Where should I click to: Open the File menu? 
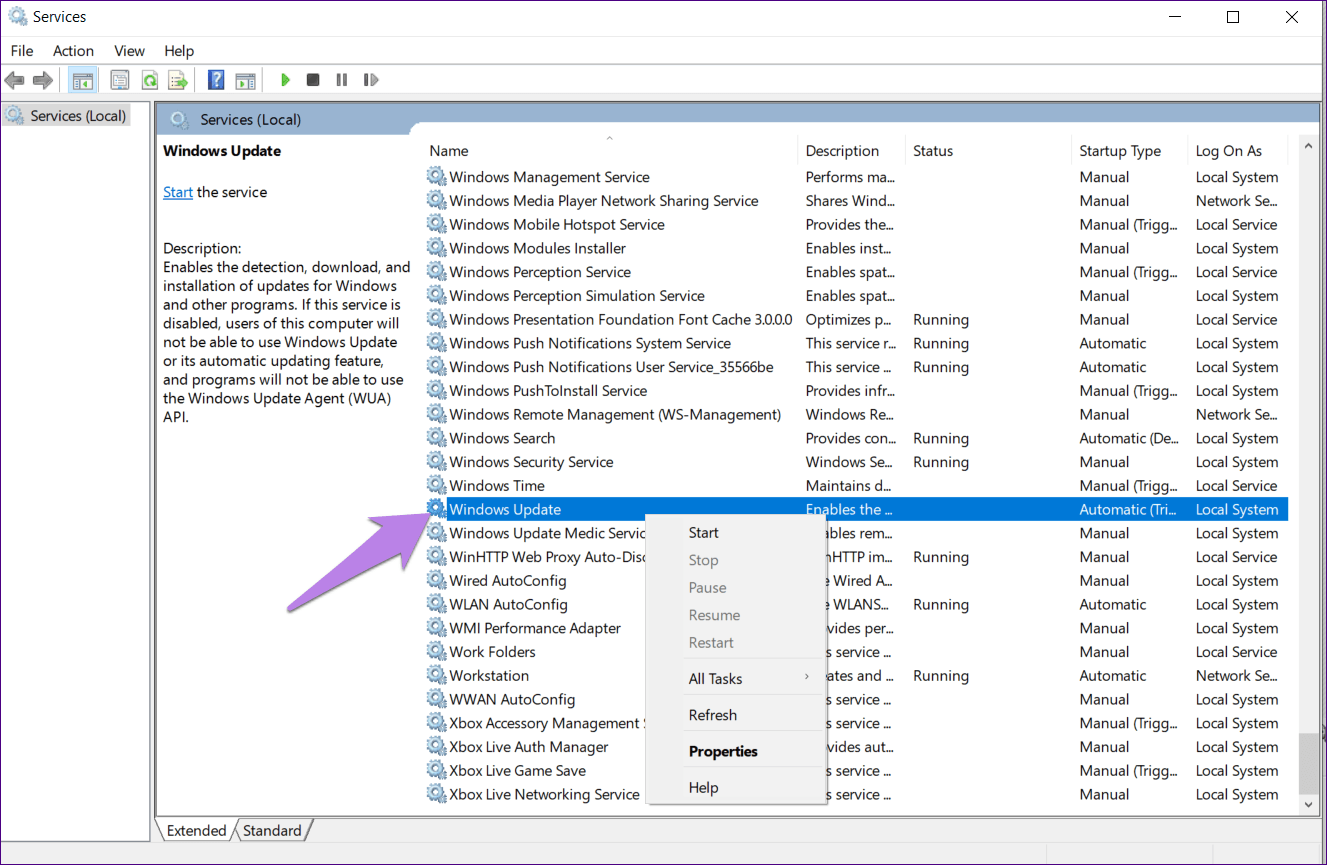pos(22,51)
